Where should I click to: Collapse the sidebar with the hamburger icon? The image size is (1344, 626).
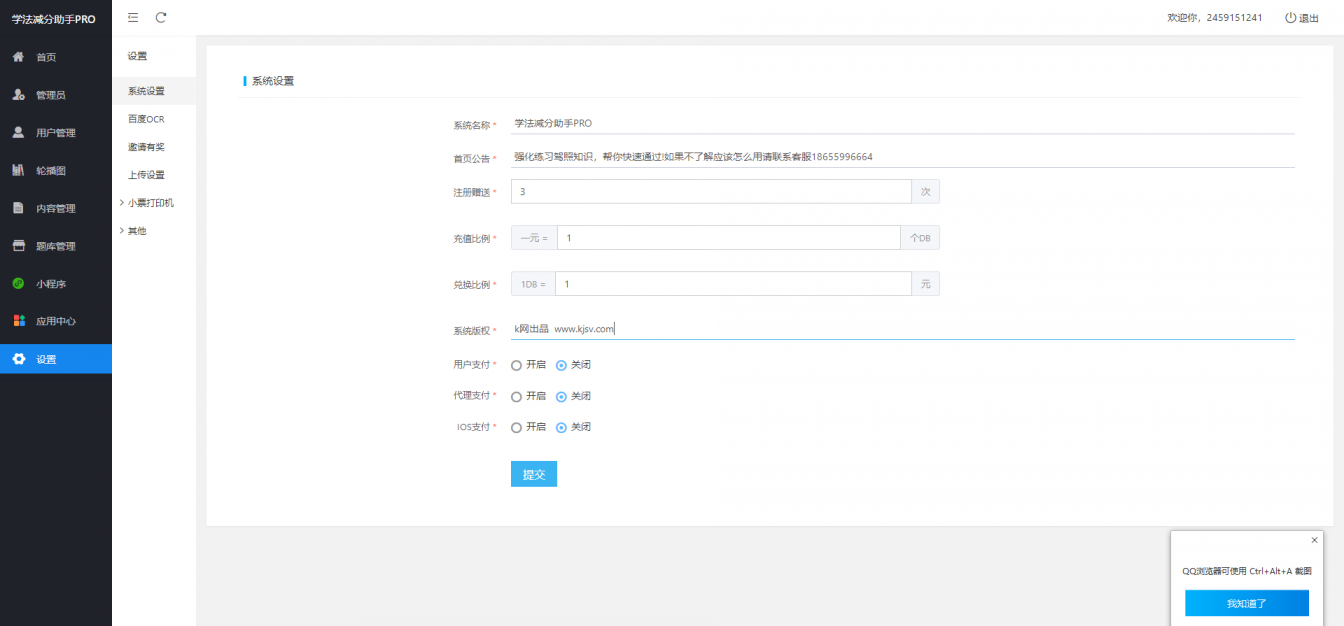[132, 17]
